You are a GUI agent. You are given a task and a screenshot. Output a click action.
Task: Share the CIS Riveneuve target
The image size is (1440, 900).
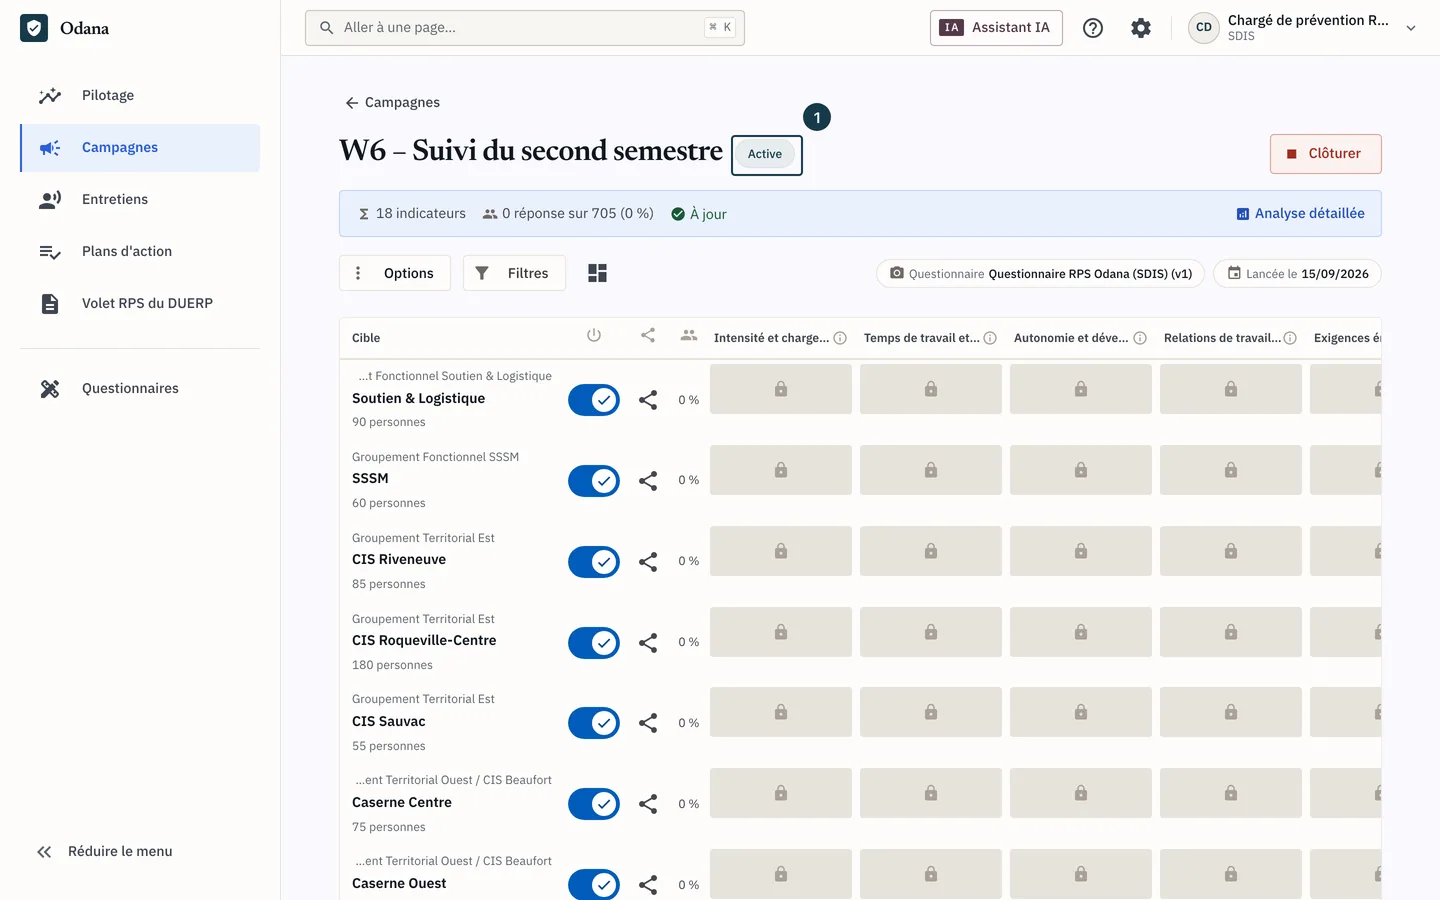(x=648, y=562)
